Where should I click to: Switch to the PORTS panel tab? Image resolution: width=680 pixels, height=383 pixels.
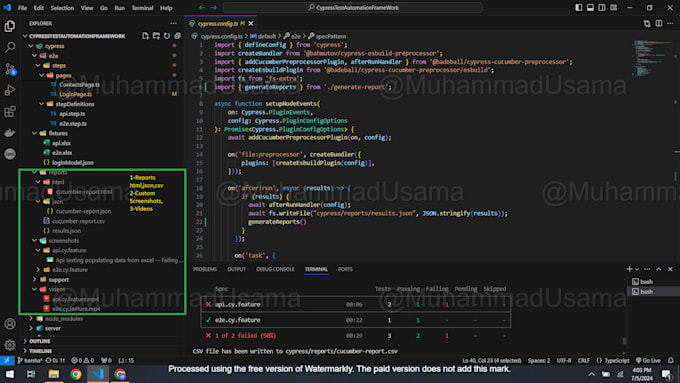(345, 269)
